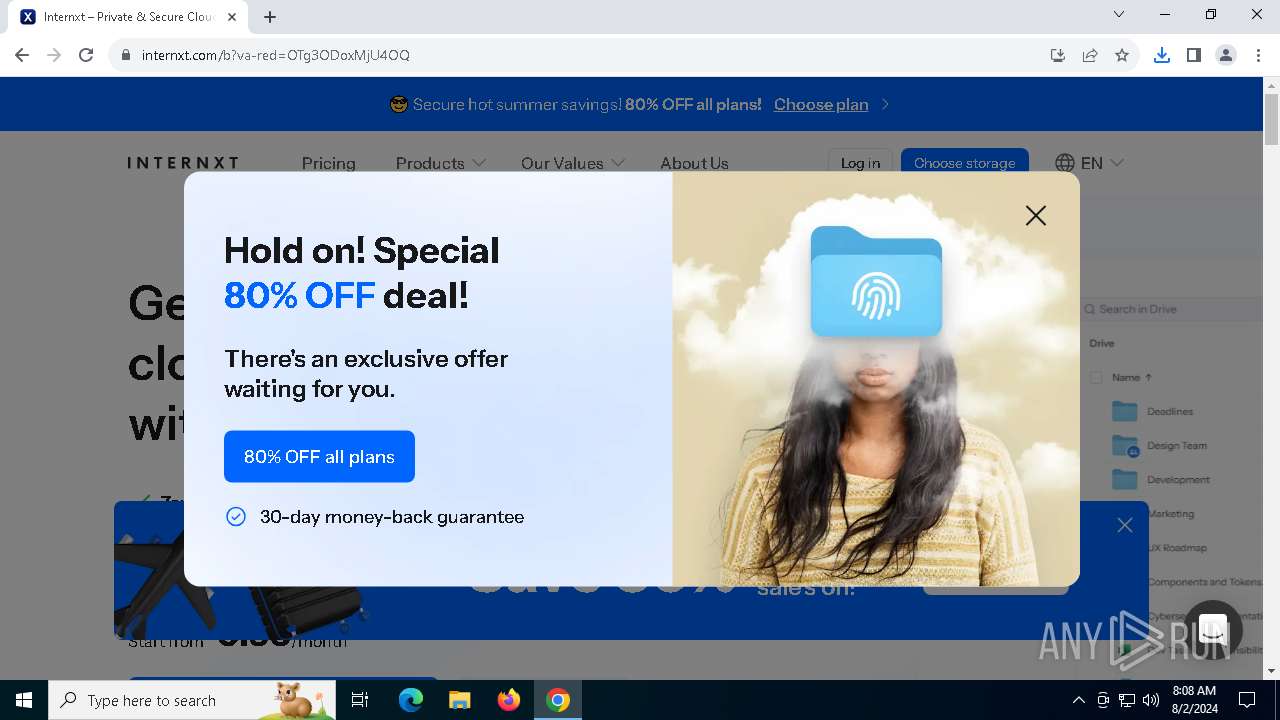The image size is (1280, 720).
Task: Dismiss the blue sale banner with X
Action: click(x=1125, y=525)
